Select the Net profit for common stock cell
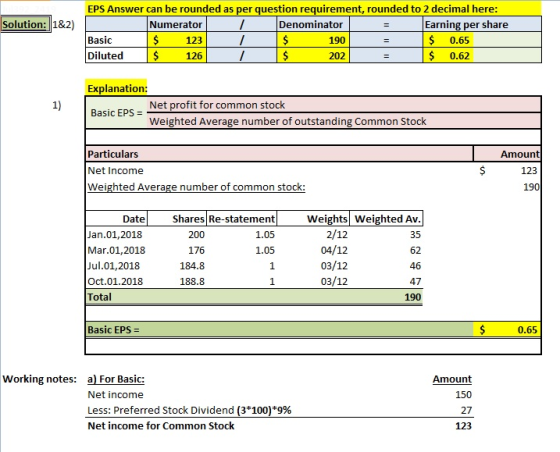560x452 pixels. point(344,105)
